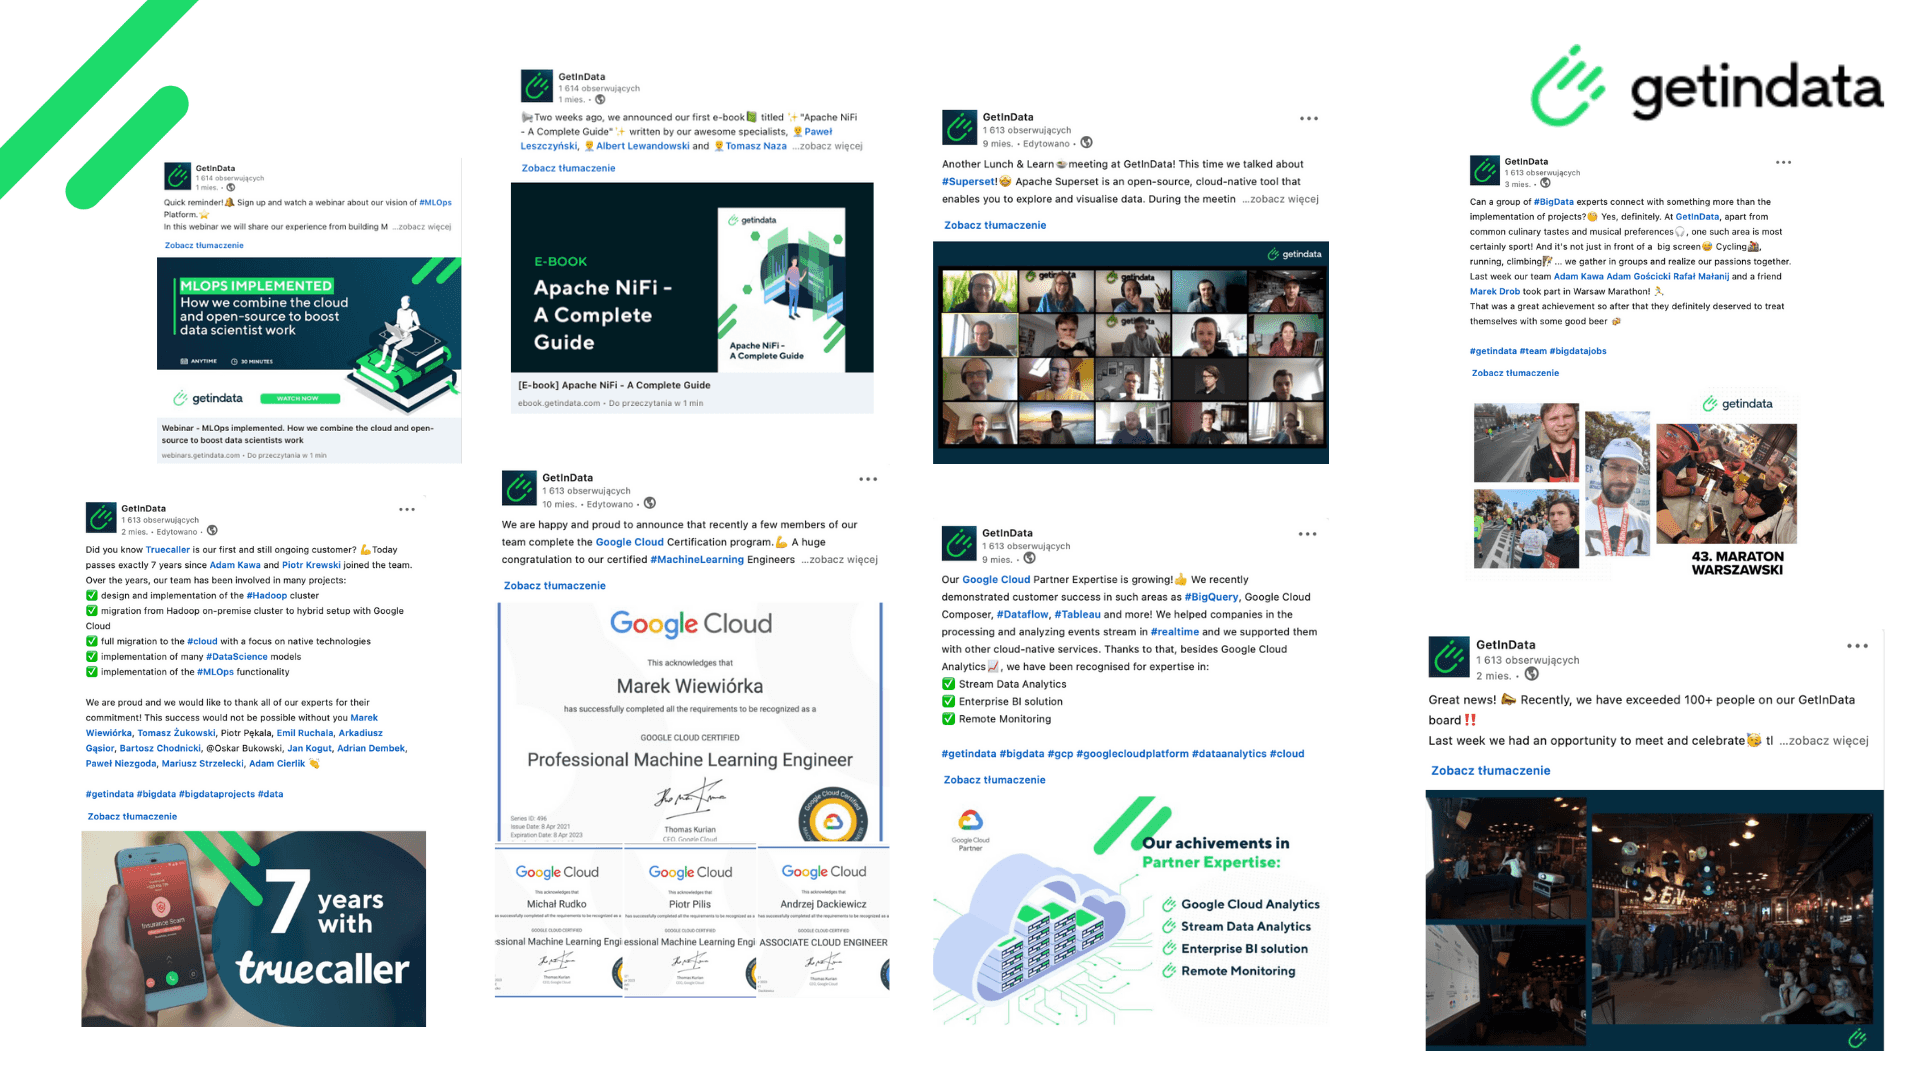Expand '...zobacz więcej' on the Machine Learning certification post
This screenshot has height=1080, width=1920.
tap(839, 560)
